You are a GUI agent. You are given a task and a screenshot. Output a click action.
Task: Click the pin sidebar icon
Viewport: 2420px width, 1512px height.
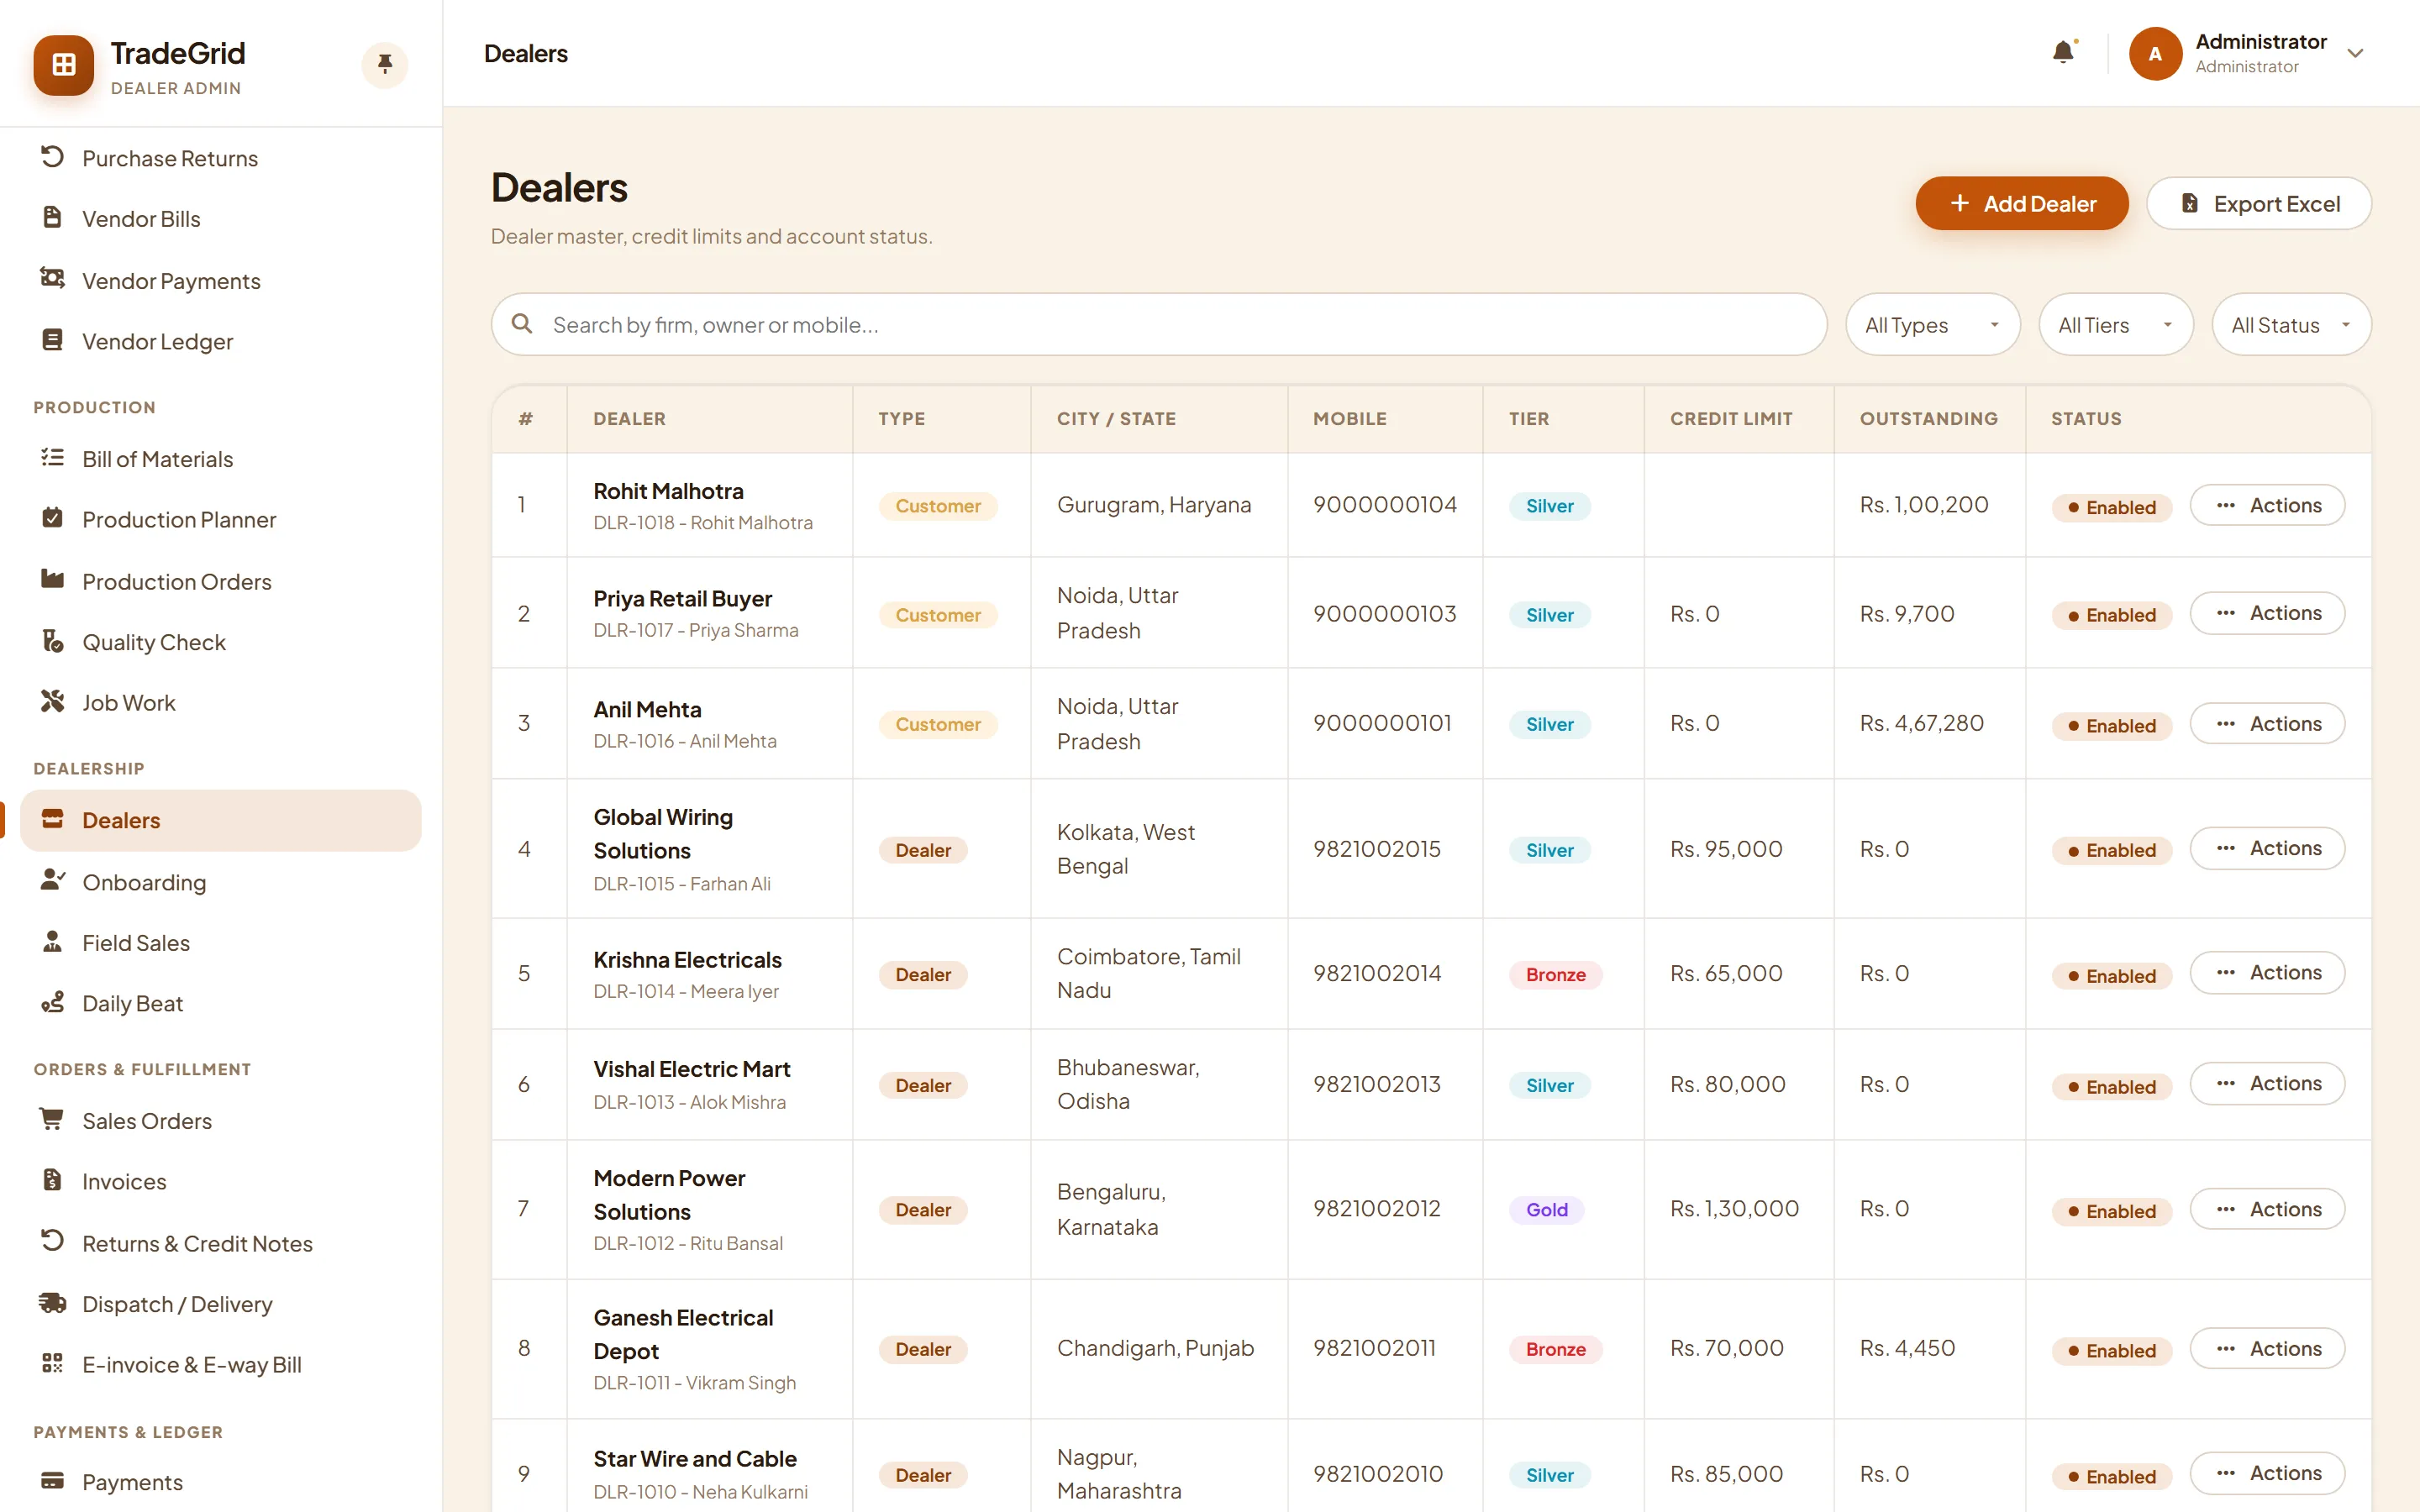[384, 65]
